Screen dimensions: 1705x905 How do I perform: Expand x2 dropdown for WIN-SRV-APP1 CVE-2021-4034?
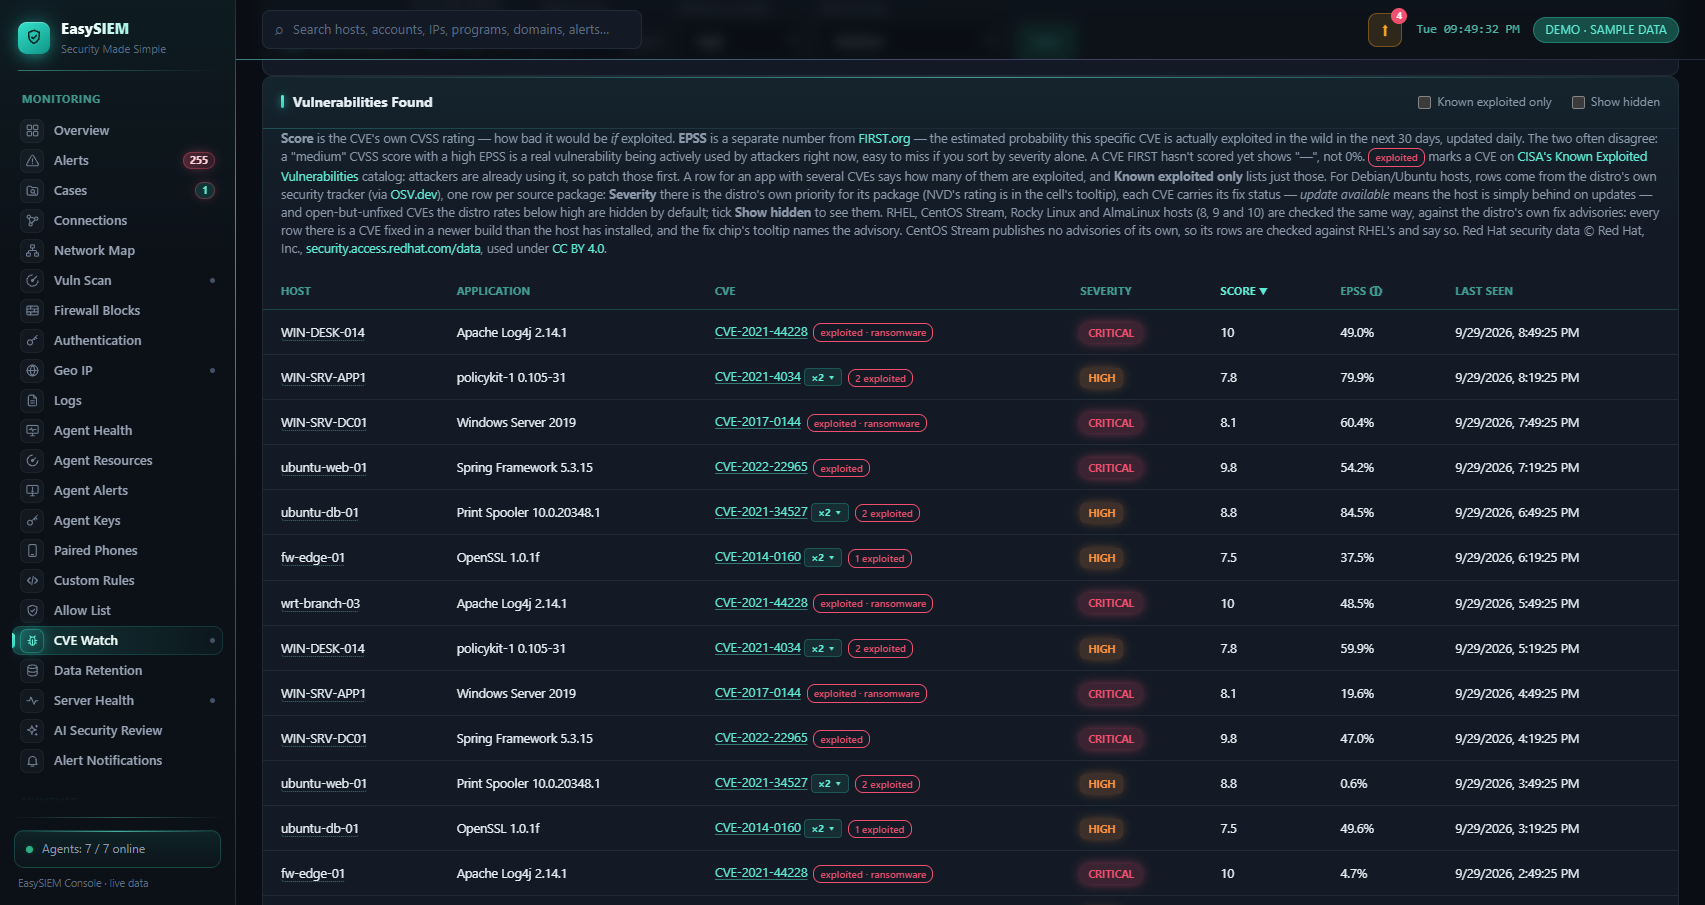click(823, 378)
